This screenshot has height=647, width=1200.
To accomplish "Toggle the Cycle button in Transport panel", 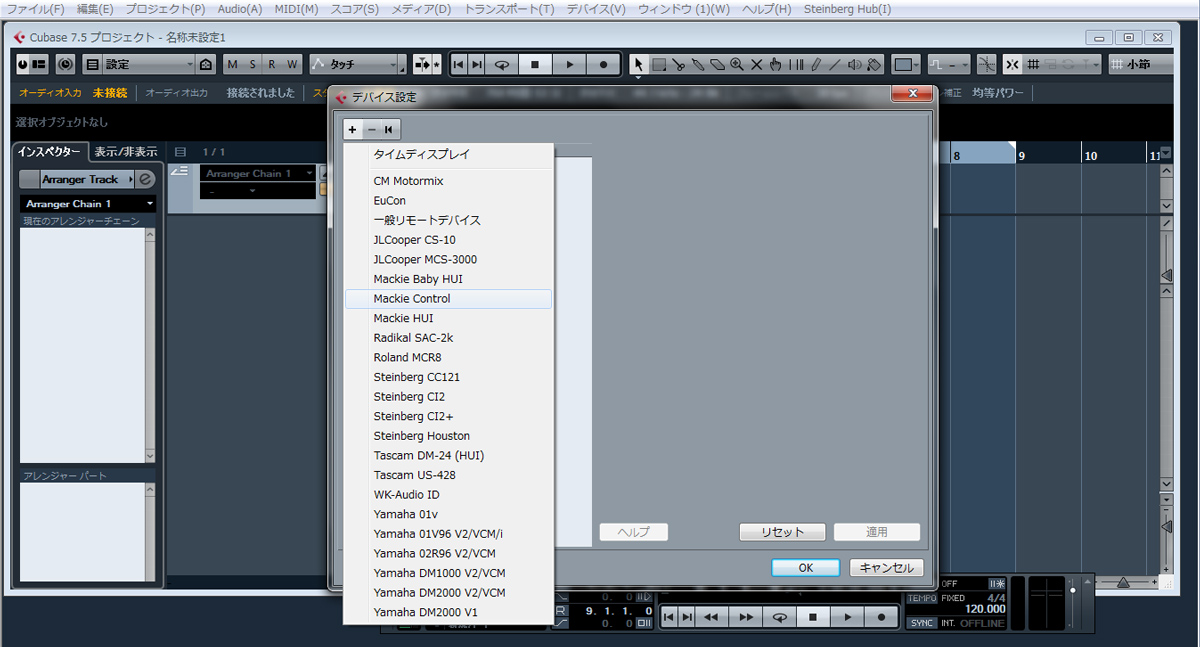I will [x=779, y=618].
